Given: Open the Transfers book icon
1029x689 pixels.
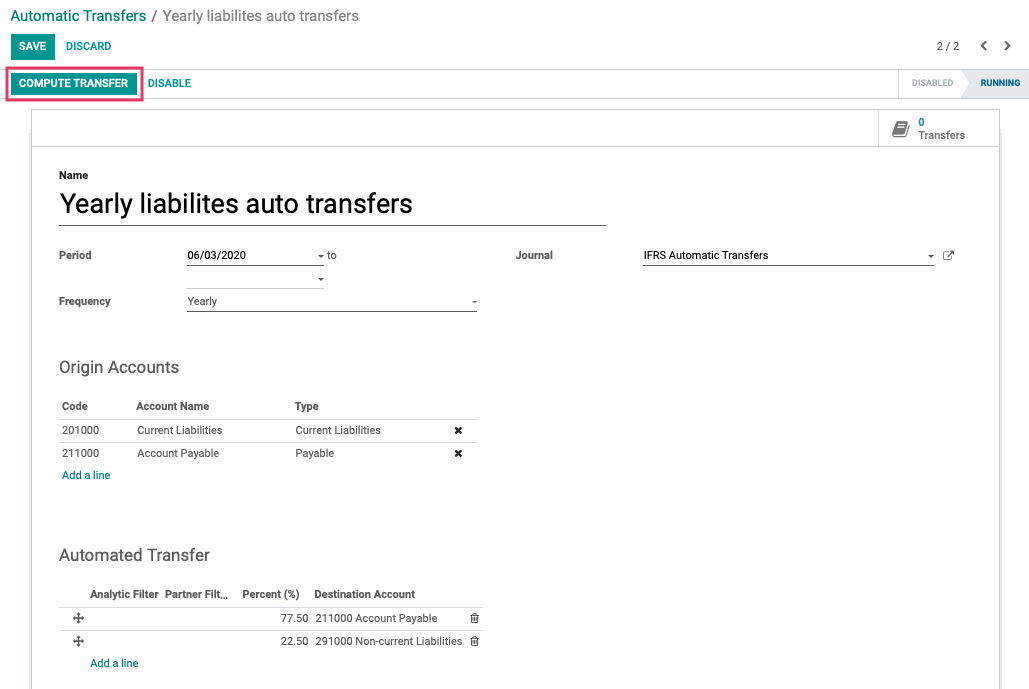Looking at the screenshot, I should pyautogui.click(x=900, y=129).
